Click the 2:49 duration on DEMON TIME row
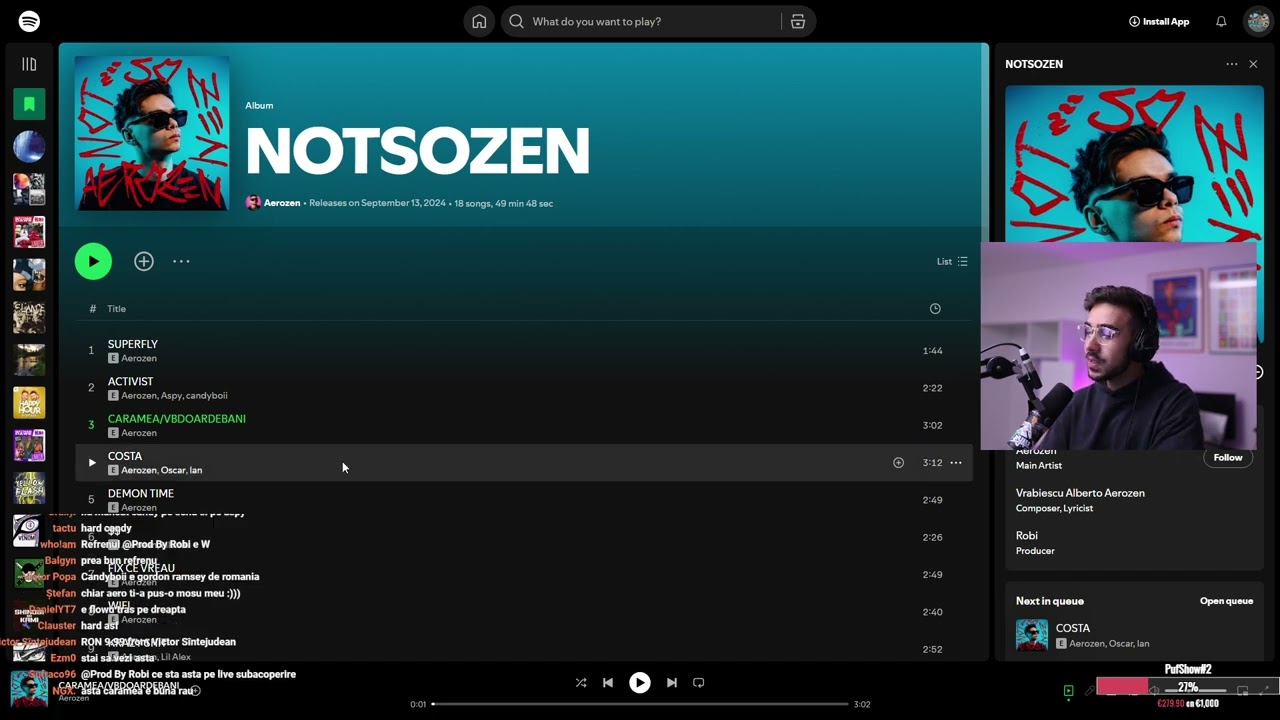Image resolution: width=1280 pixels, height=720 pixels. (932, 500)
